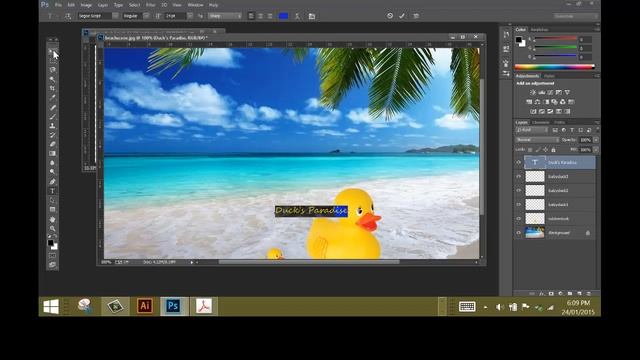640x360 pixels.
Task: Hide the babyduck1 layer
Action: coord(519,204)
